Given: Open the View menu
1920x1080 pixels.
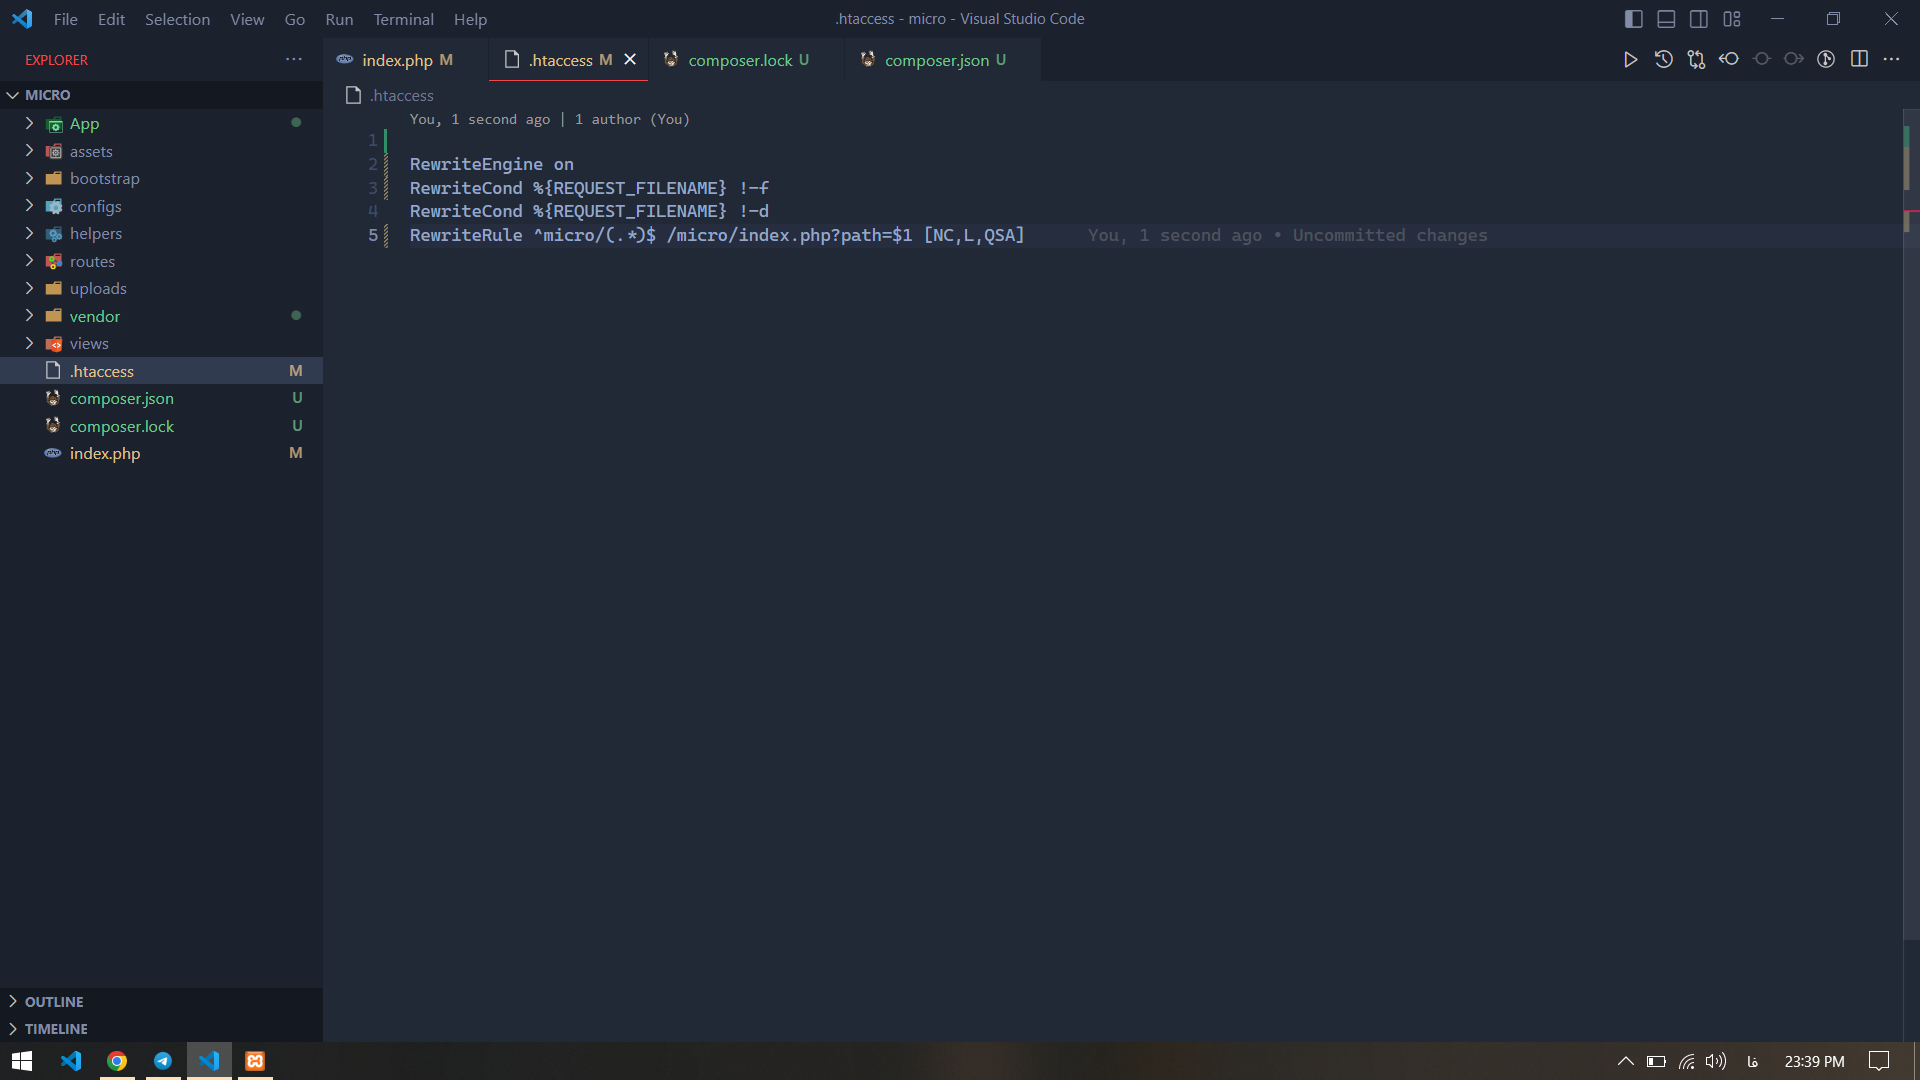Looking at the screenshot, I should tap(247, 19).
